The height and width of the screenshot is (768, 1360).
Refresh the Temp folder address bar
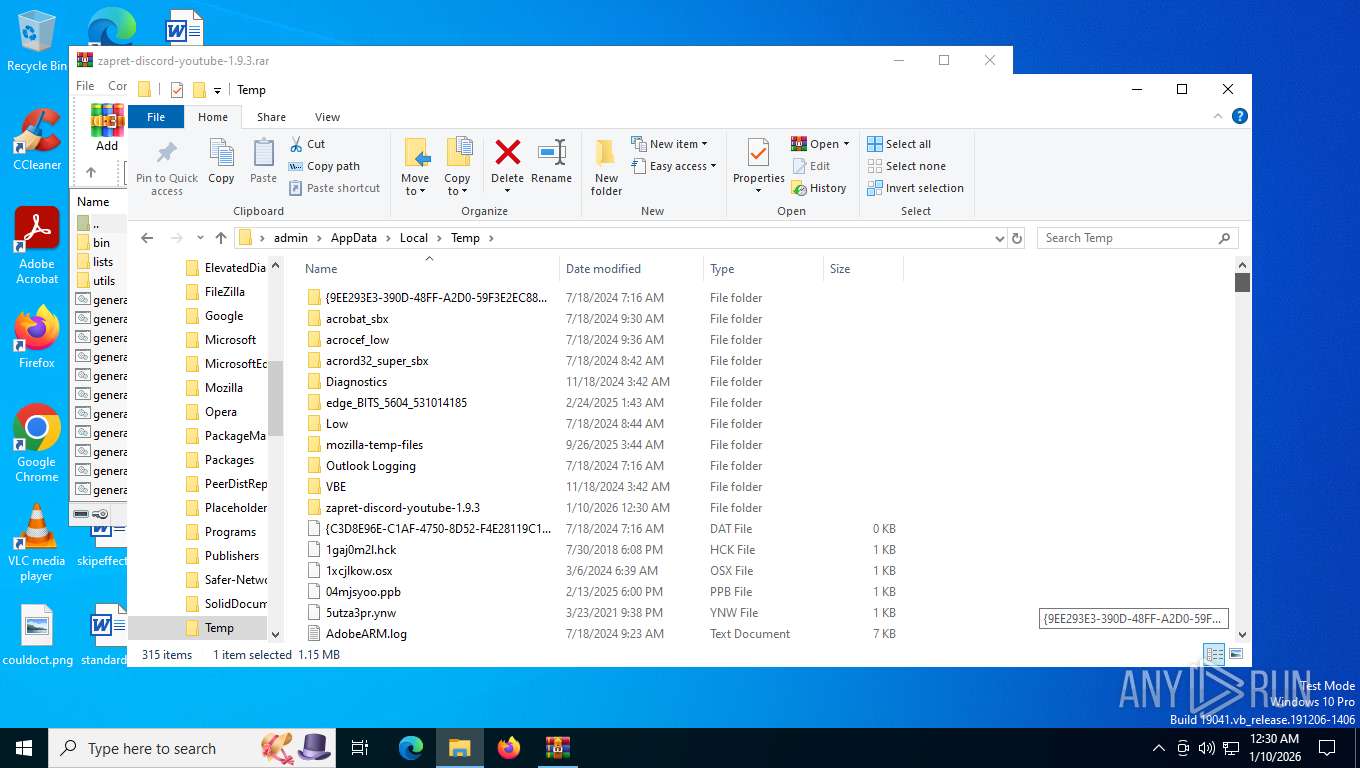click(x=1017, y=238)
